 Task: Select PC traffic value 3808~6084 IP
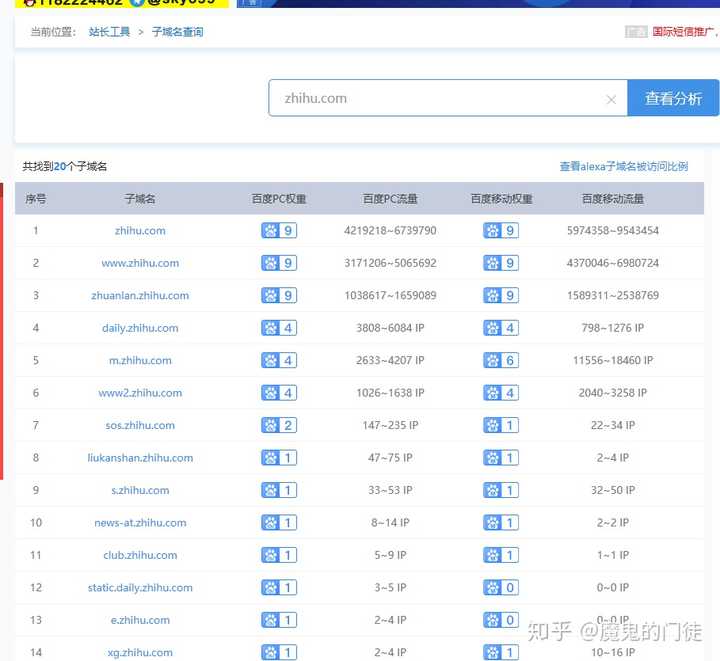[390, 328]
